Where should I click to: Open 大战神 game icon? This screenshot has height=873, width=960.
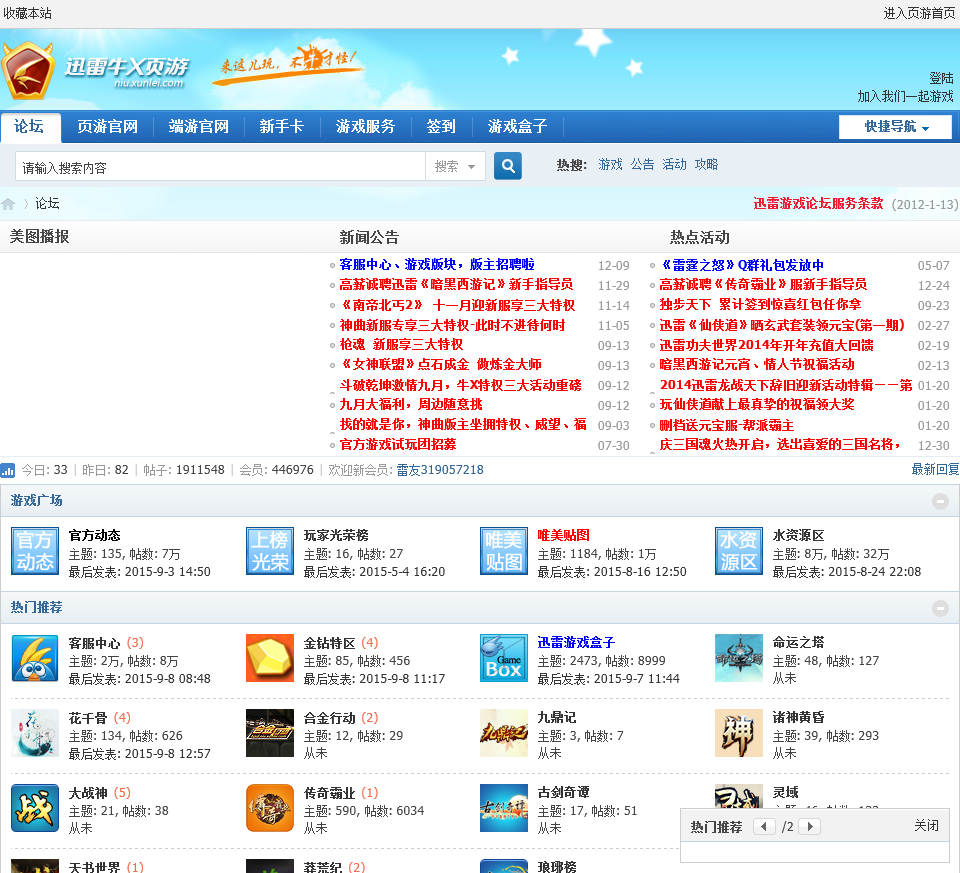(35, 808)
